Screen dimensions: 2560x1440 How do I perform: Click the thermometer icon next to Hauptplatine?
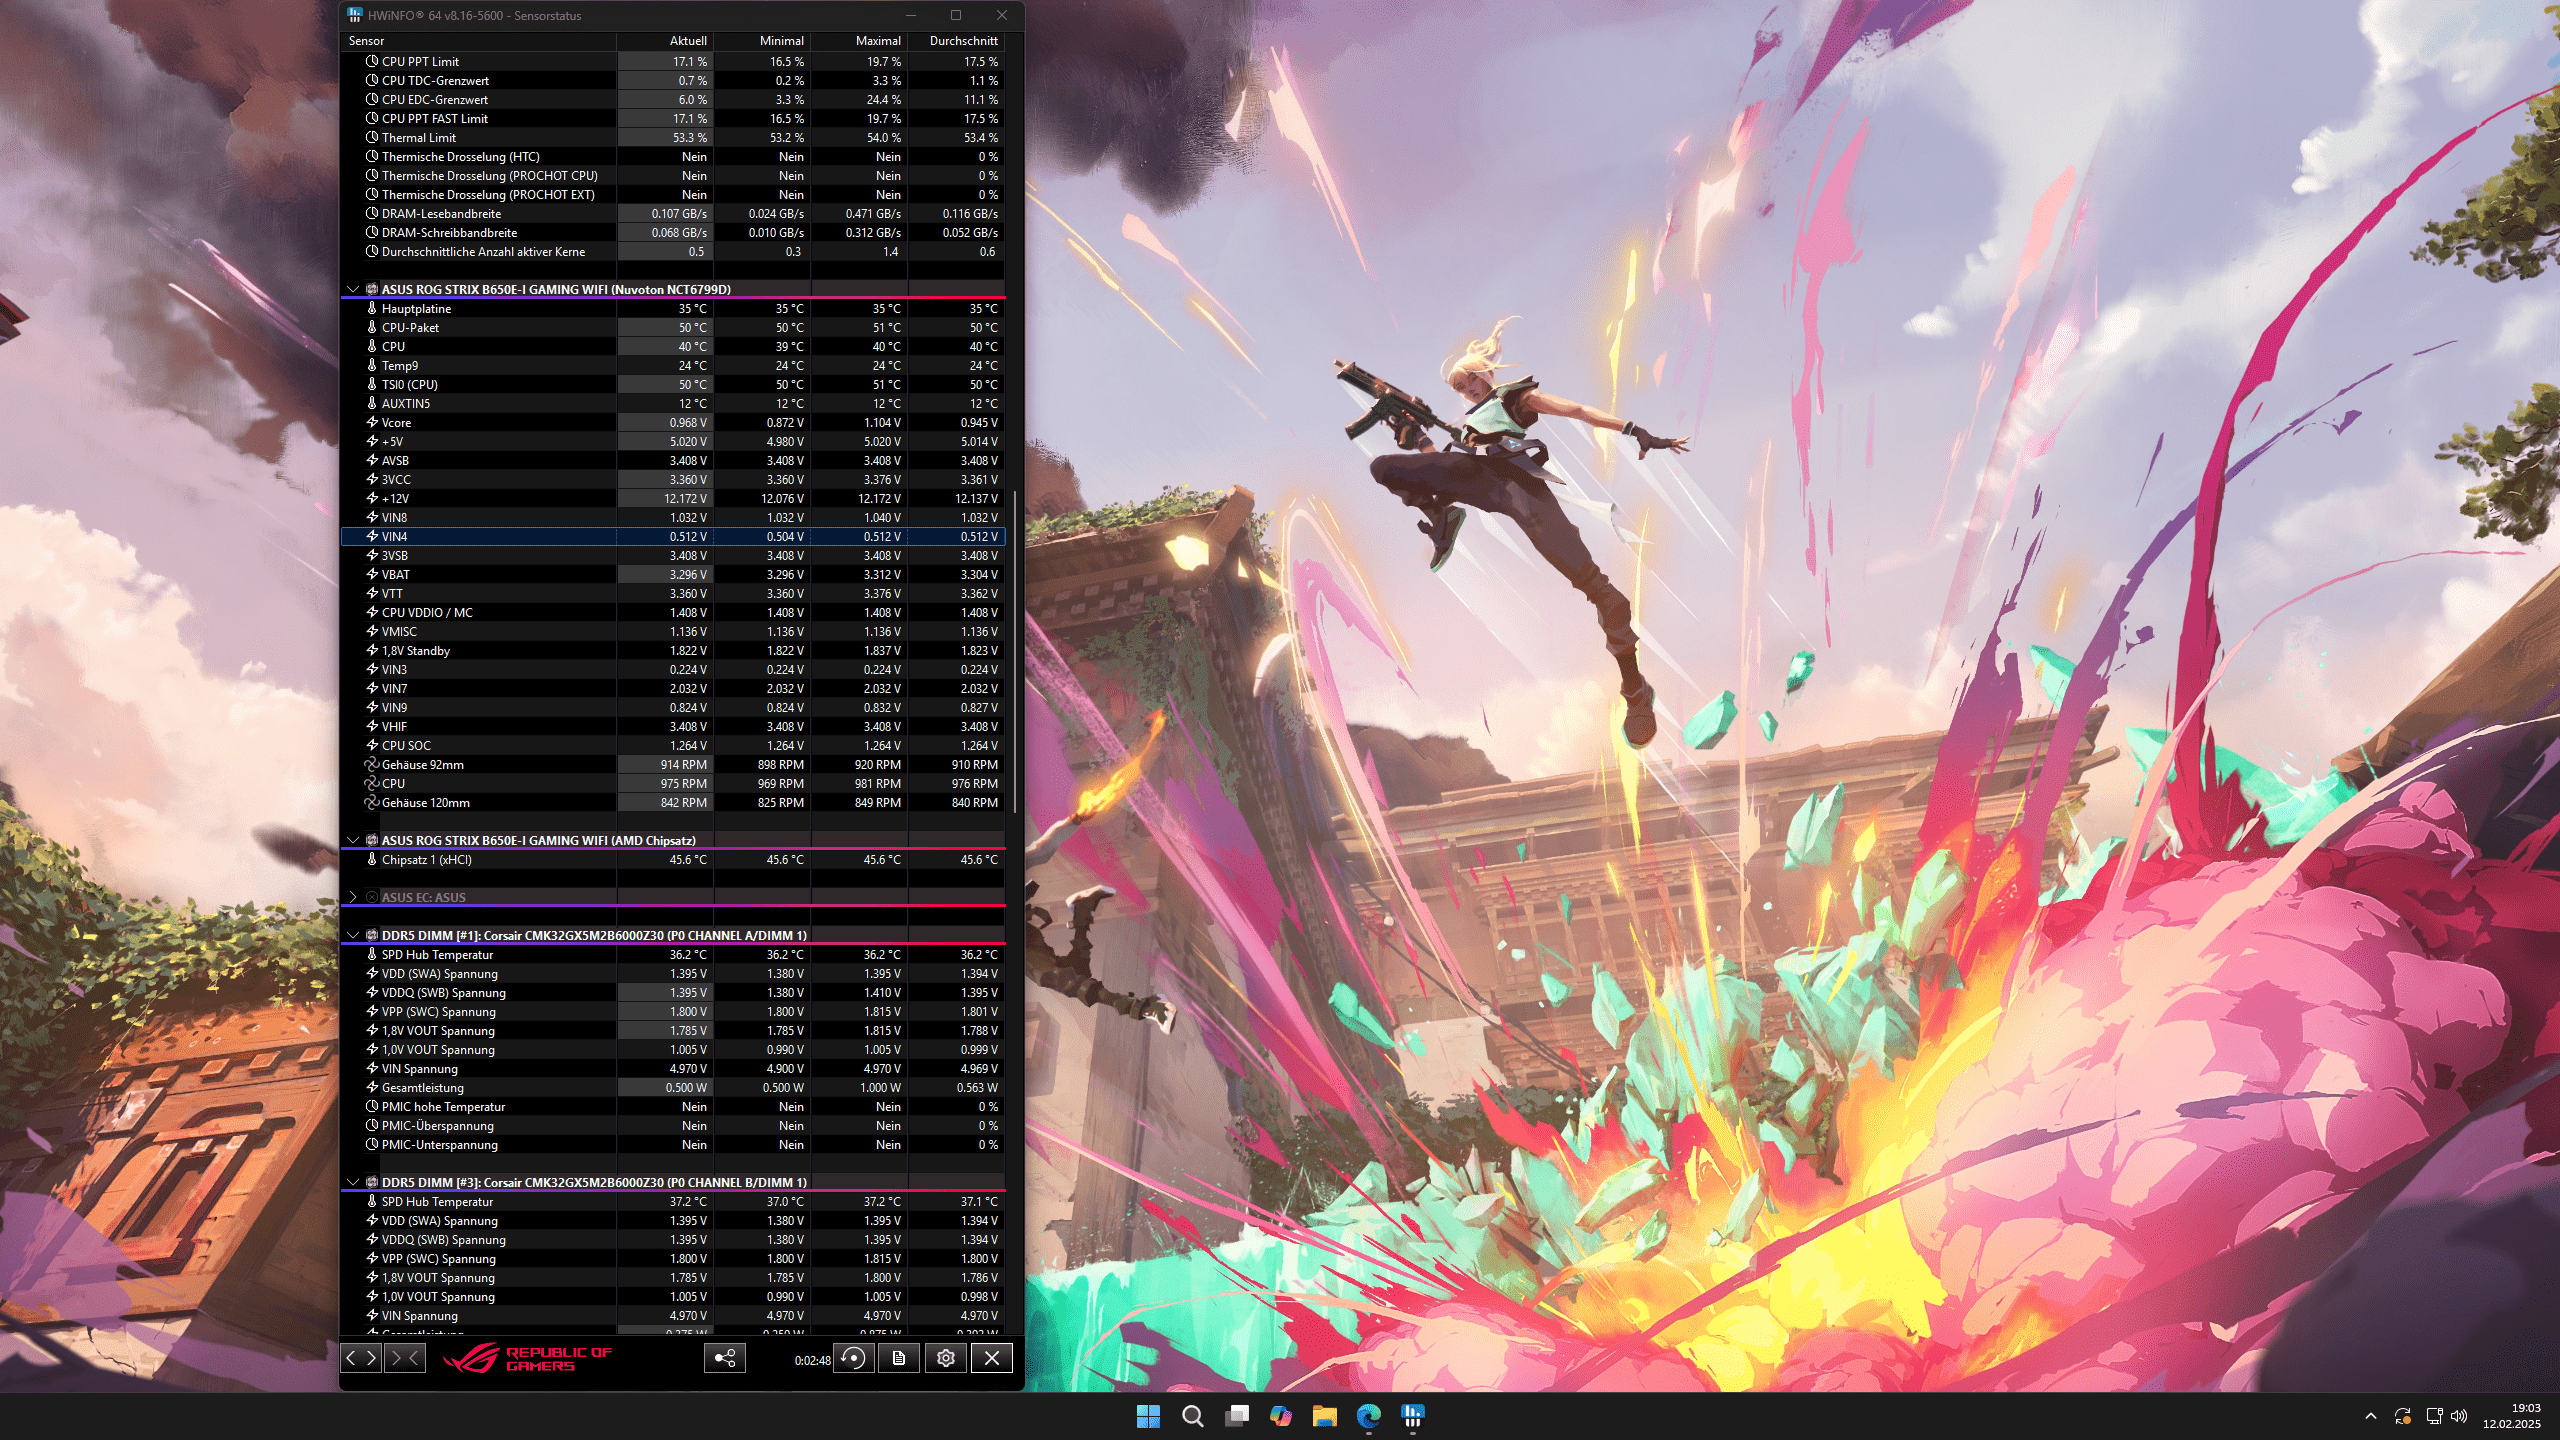pos(372,308)
